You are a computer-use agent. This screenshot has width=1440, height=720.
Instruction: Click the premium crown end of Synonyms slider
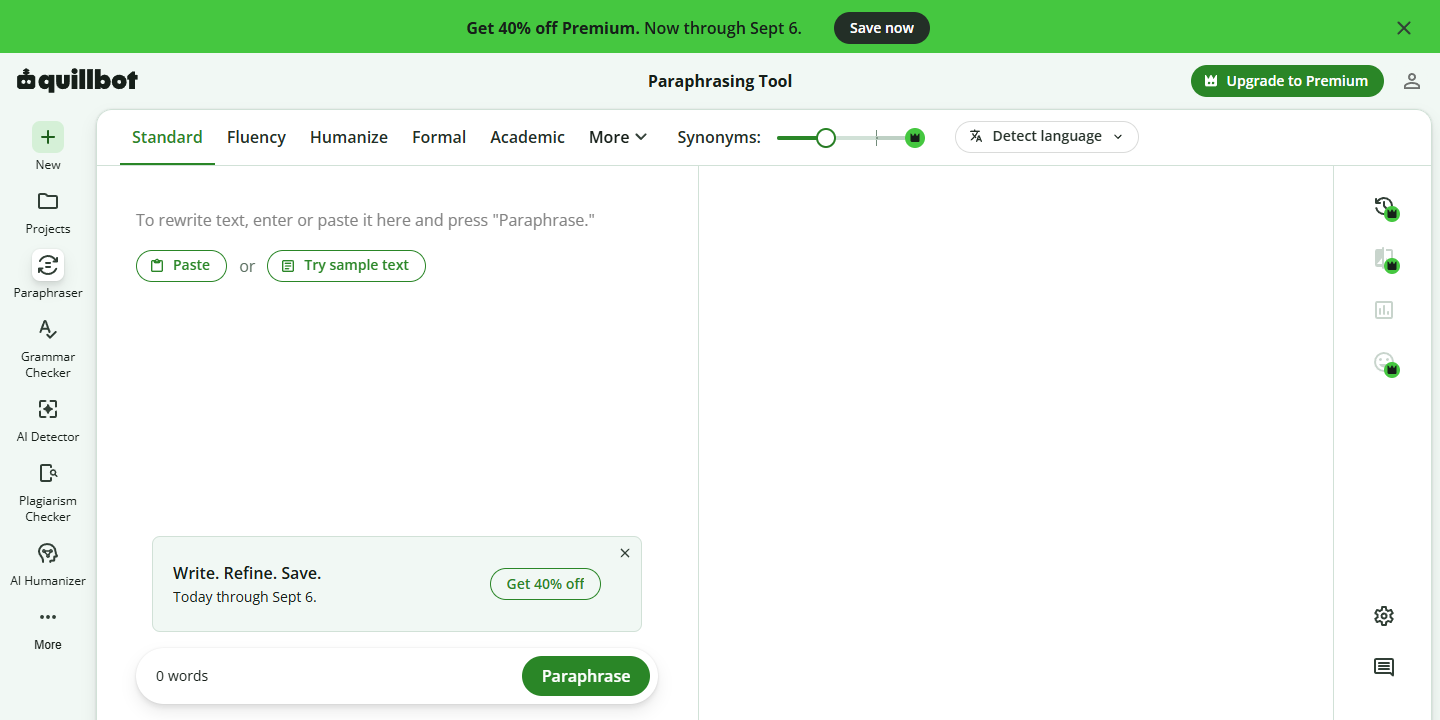(x=914, y=138)
